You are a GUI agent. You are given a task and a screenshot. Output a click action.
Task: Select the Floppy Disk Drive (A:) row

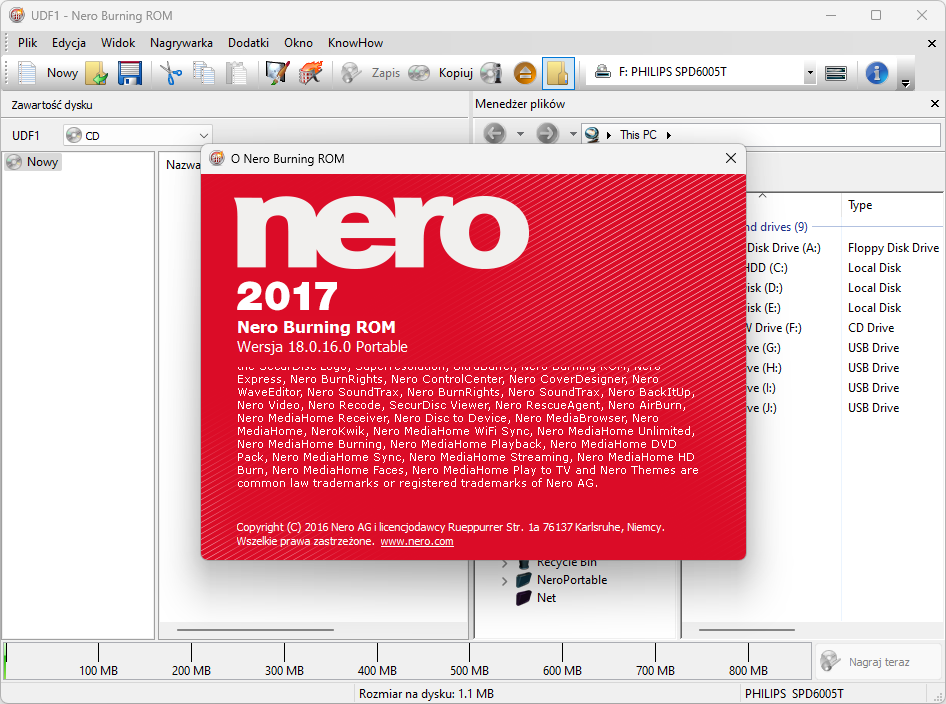845,247
